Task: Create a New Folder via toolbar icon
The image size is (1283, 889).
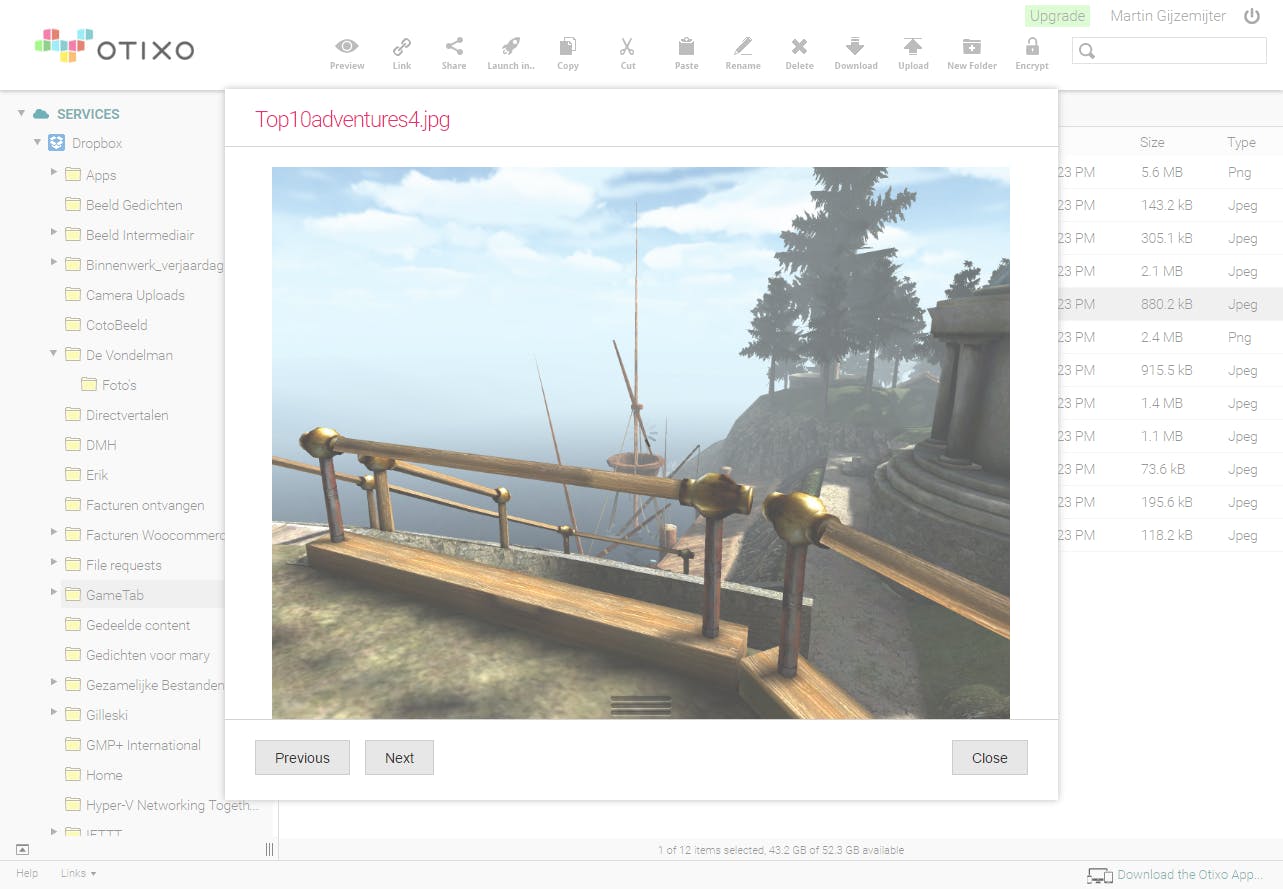Action: 972,46
